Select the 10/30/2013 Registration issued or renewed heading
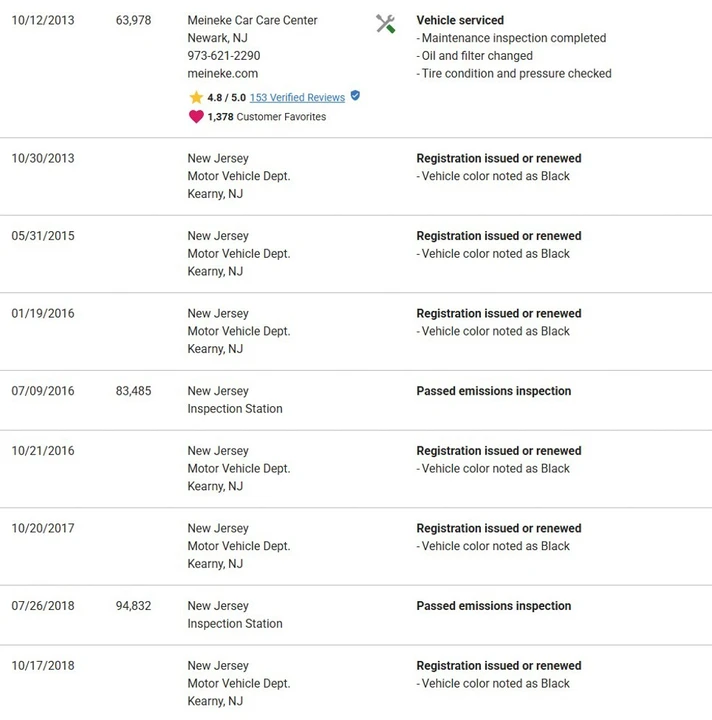This screenshot has width=712, height=720. [x=499, y=158]
